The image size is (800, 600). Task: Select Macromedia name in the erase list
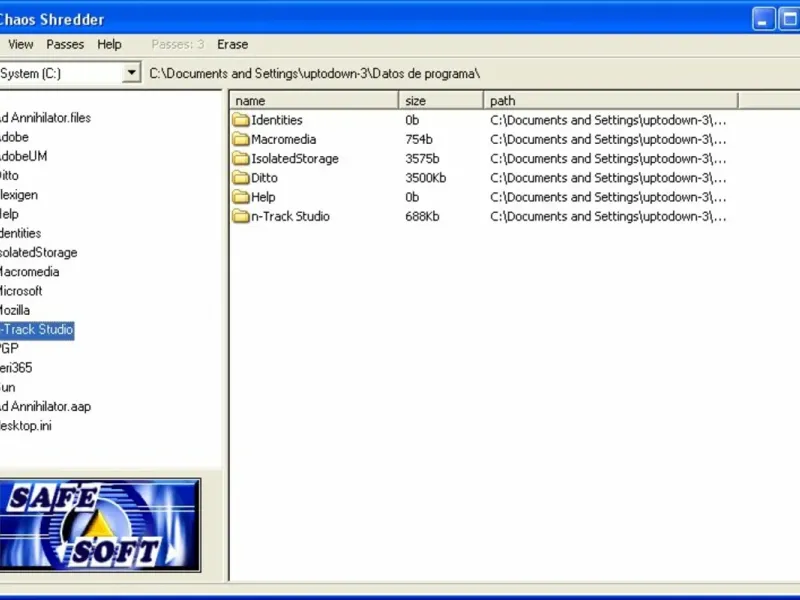pos(283,139)
